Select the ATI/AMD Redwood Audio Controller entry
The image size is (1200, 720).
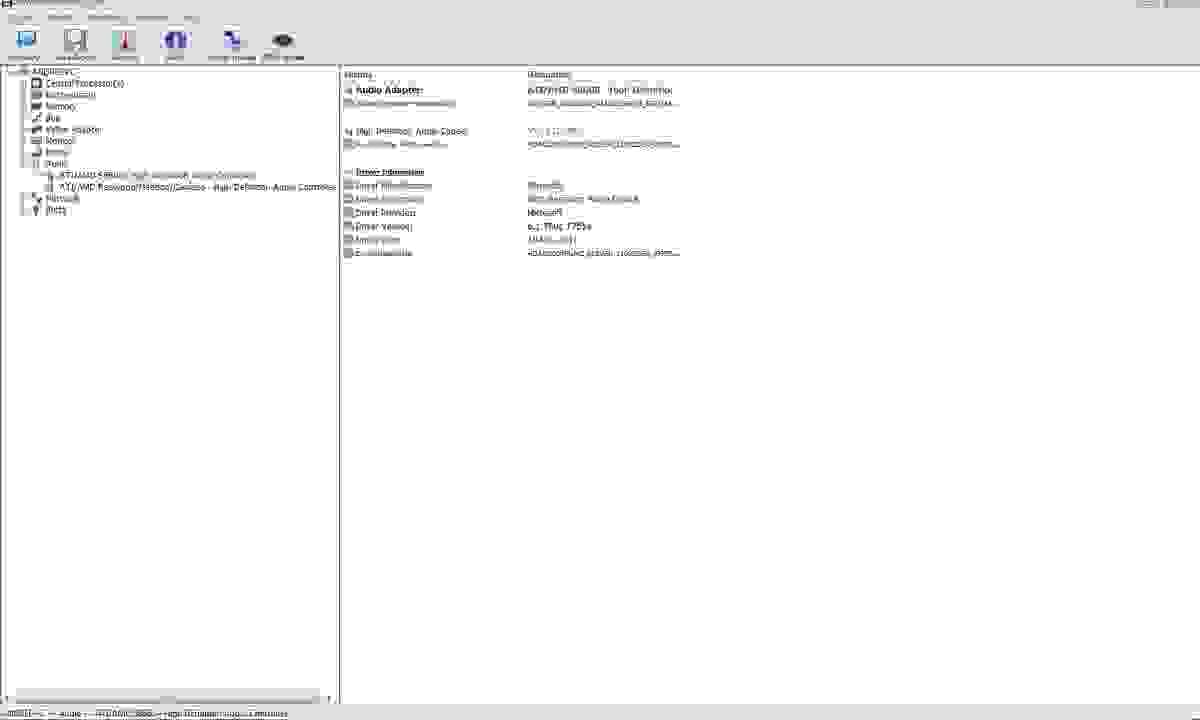click(x=195, y=186)
